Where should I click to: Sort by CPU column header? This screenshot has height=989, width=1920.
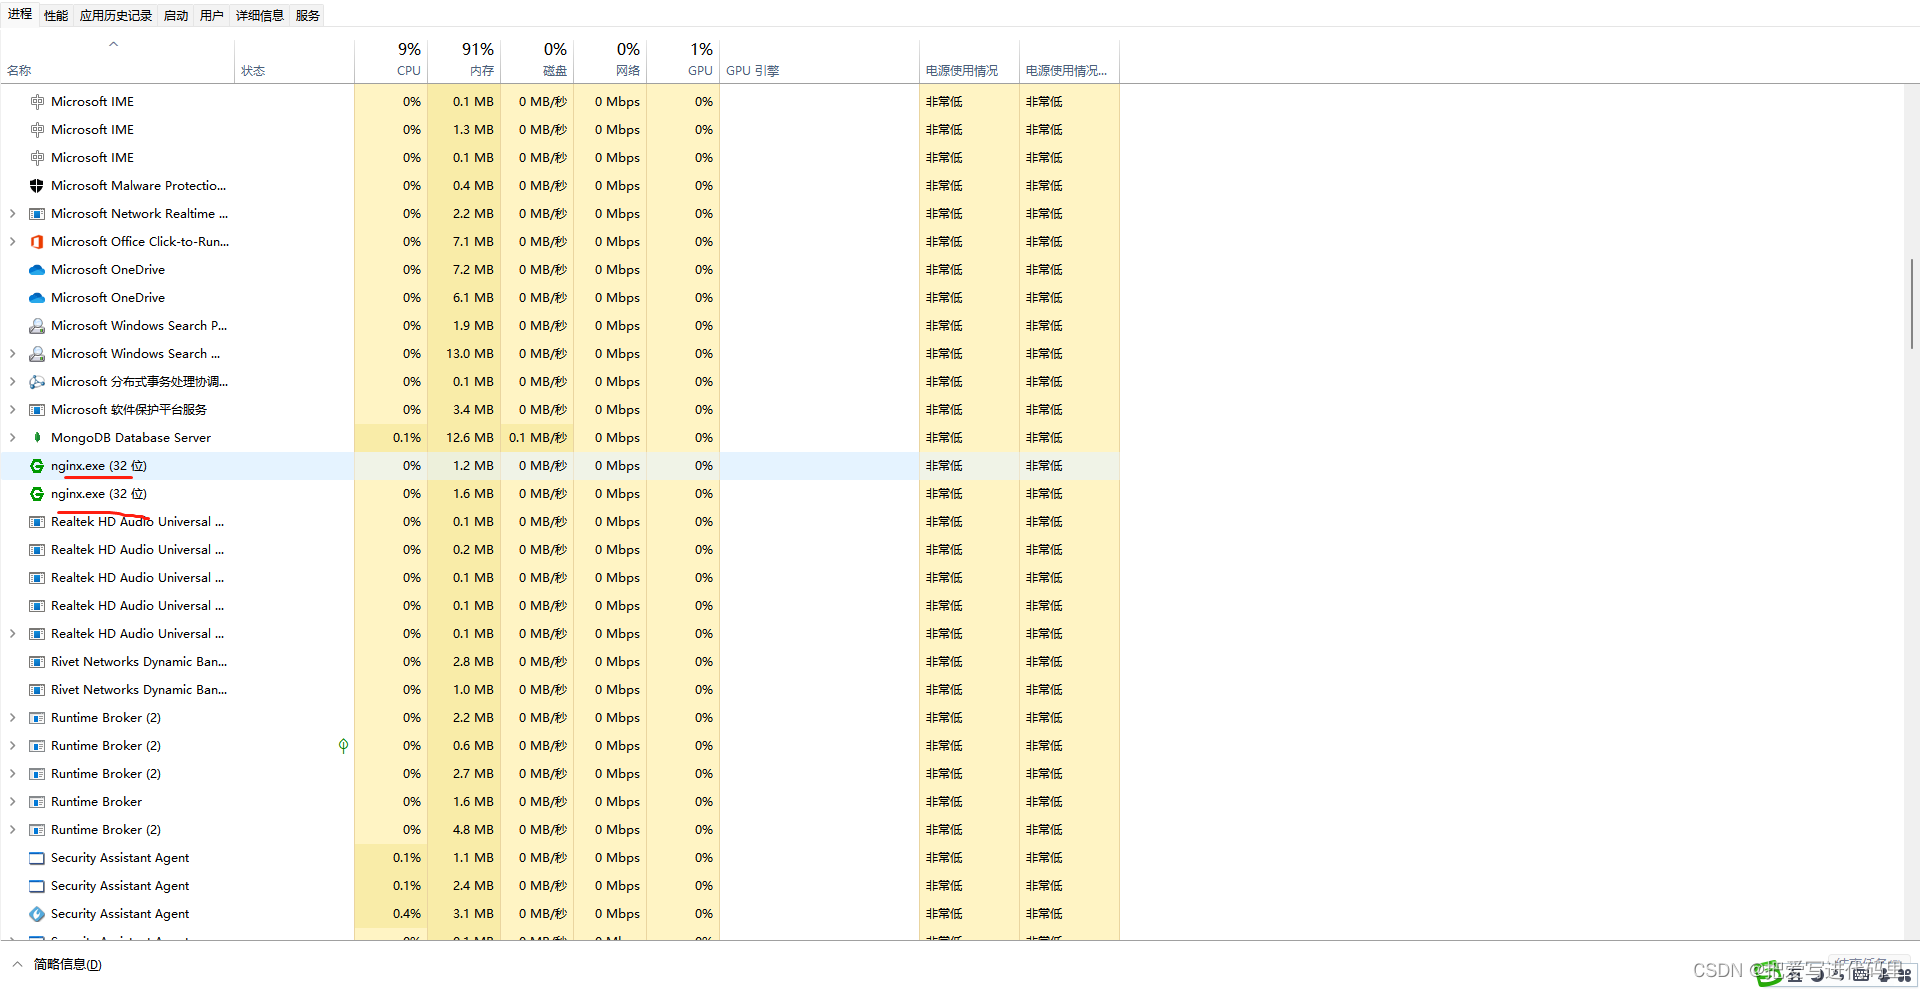tap(391, 61)
